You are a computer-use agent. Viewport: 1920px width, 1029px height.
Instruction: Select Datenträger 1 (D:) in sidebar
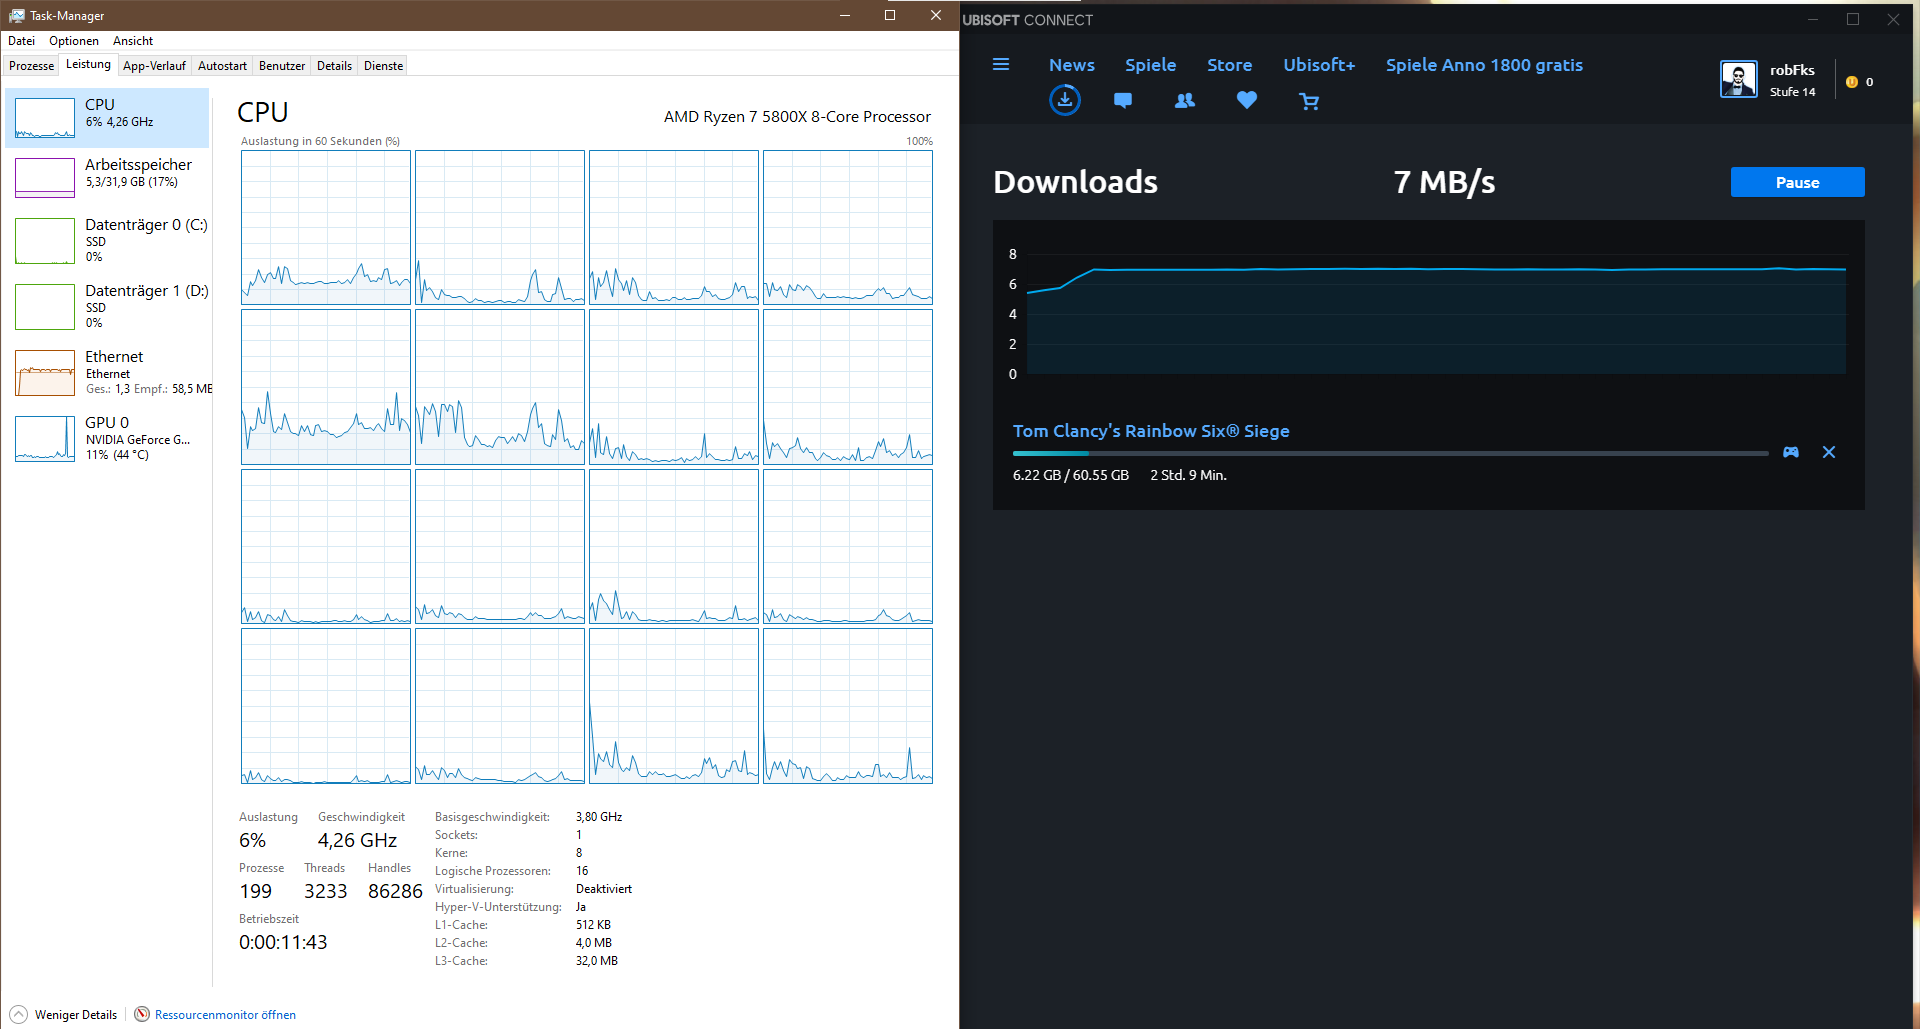[107, 306]
